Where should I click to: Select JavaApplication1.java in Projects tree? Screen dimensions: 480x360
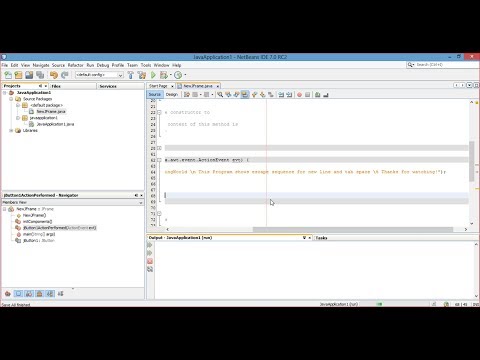click(x=55, y=124)
